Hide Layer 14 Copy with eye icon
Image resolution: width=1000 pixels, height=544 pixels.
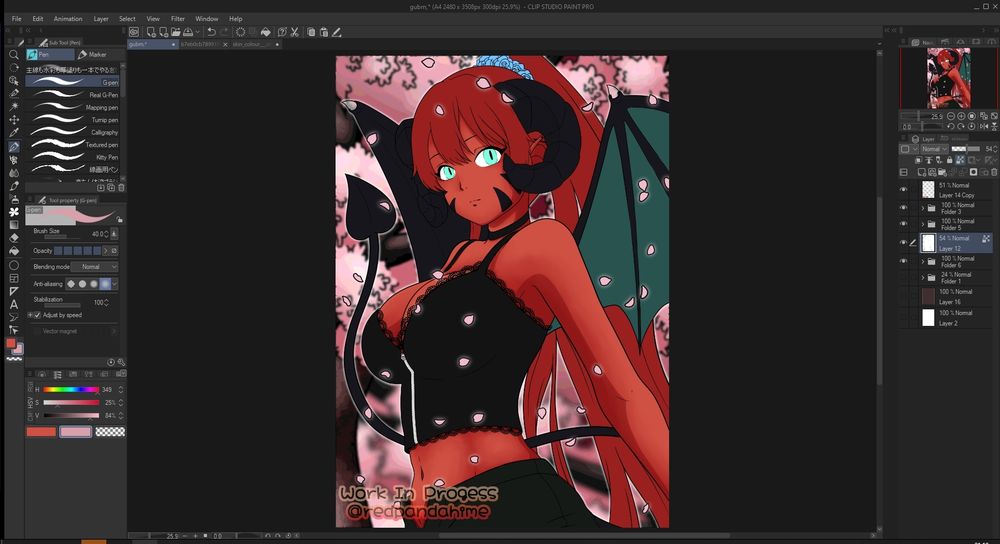click(x=903, y=190)
